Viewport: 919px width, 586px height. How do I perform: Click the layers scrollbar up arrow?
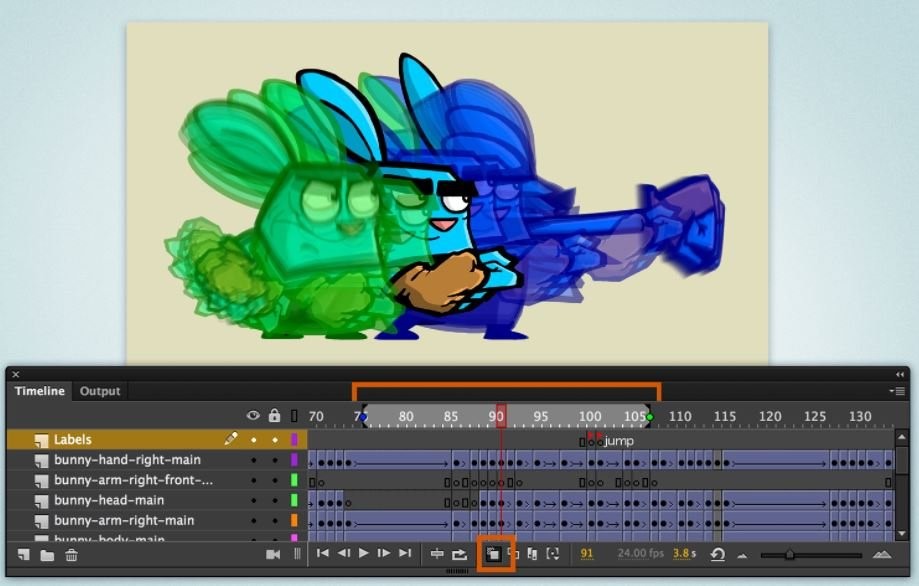[x=901, y=437]
